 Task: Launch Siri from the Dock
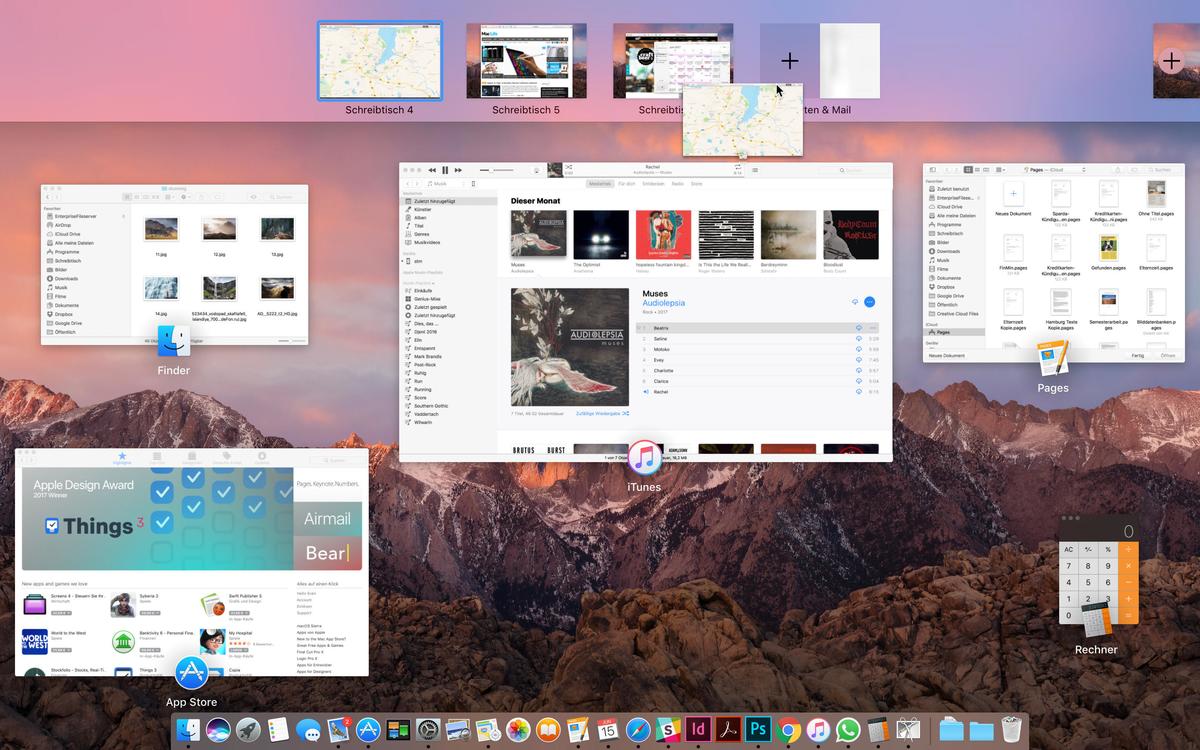tap(218, 731)
